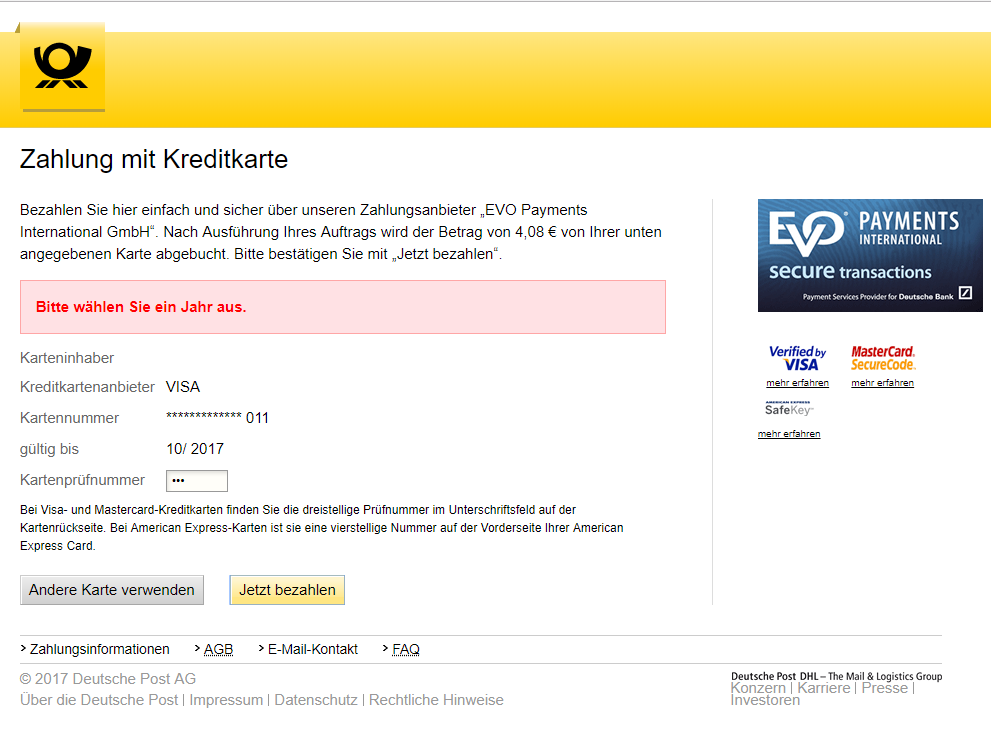This screenshot has height=730, width=991.
Task: Open the 'Rechtliche Hinweise' footer link
Action: coord(436,700)
